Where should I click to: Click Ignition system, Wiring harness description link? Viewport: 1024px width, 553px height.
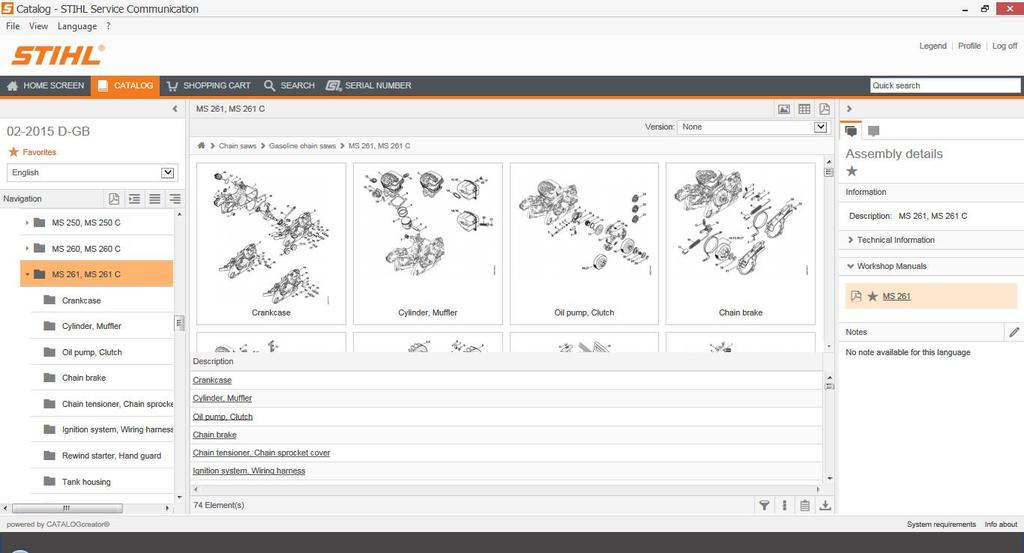point(249,471)
